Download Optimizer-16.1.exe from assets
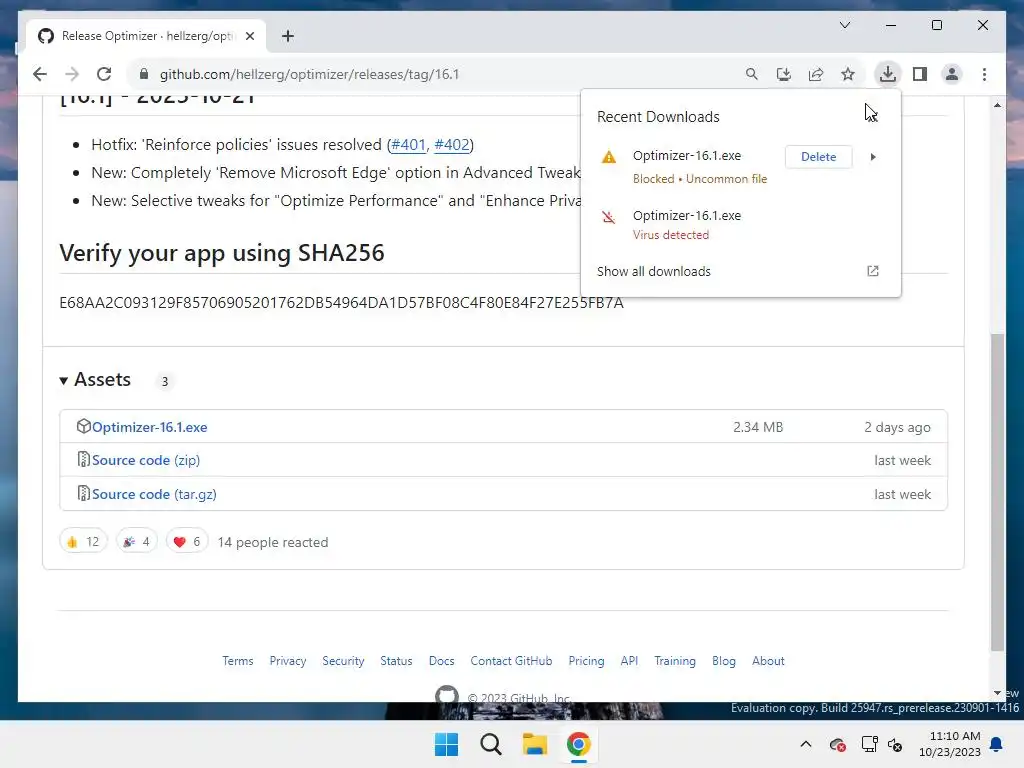 tap(150, 427)
